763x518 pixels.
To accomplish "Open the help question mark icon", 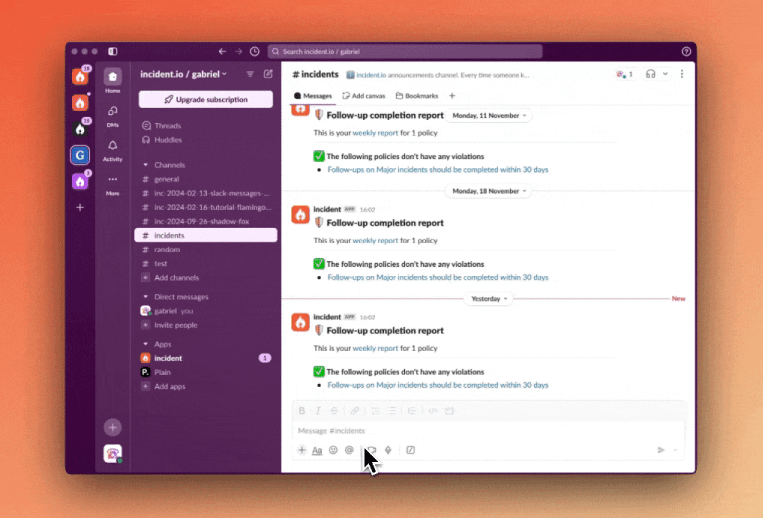I will click(x=686, y=51).
